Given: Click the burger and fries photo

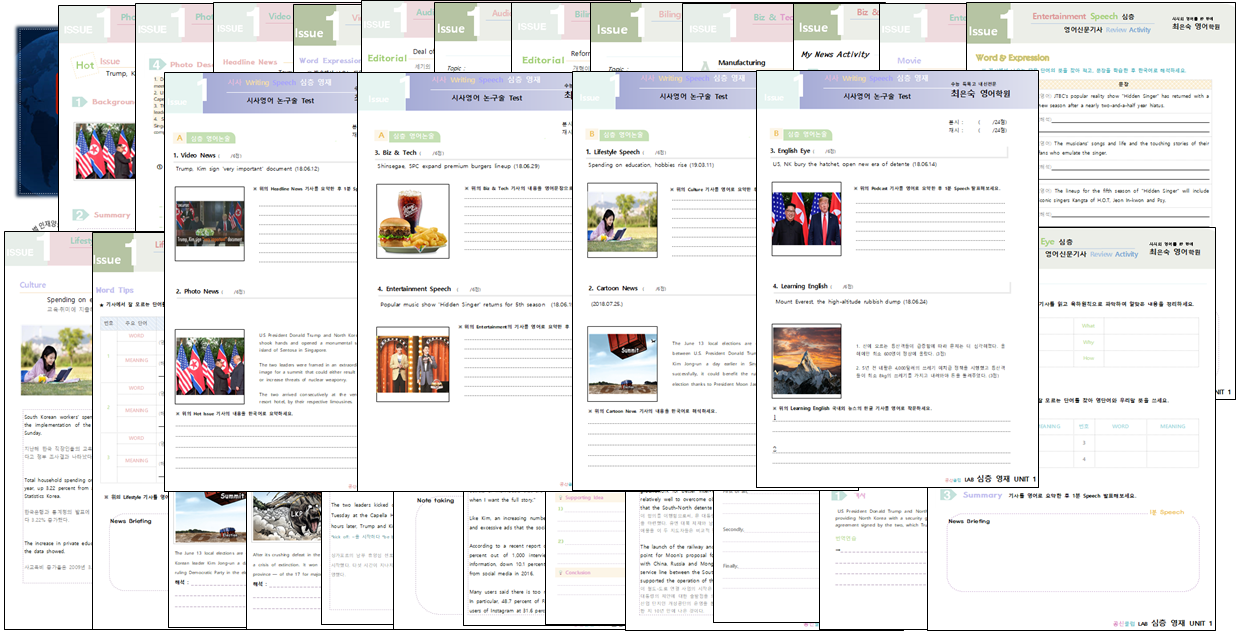Looking at the screenshot, I should tap(410, 220).
